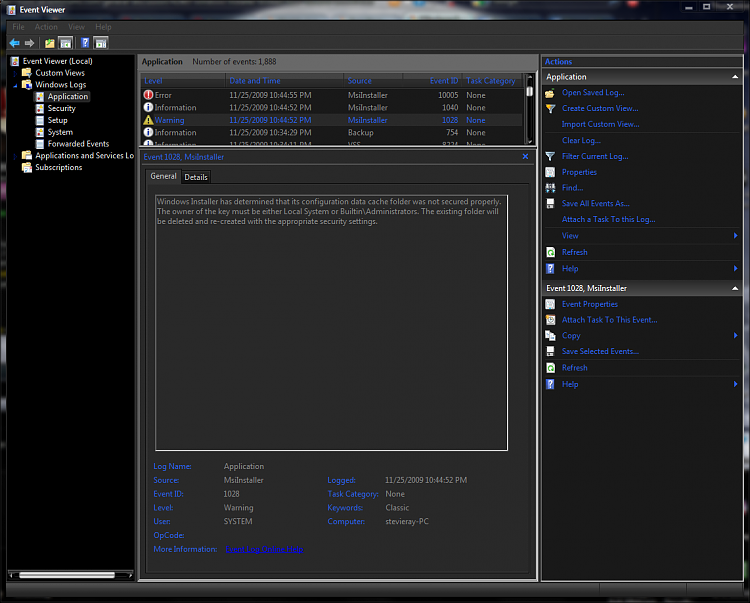750x603 pixels.
Task: Collapse the Windows Logs tree node
Action: [15, 85]
